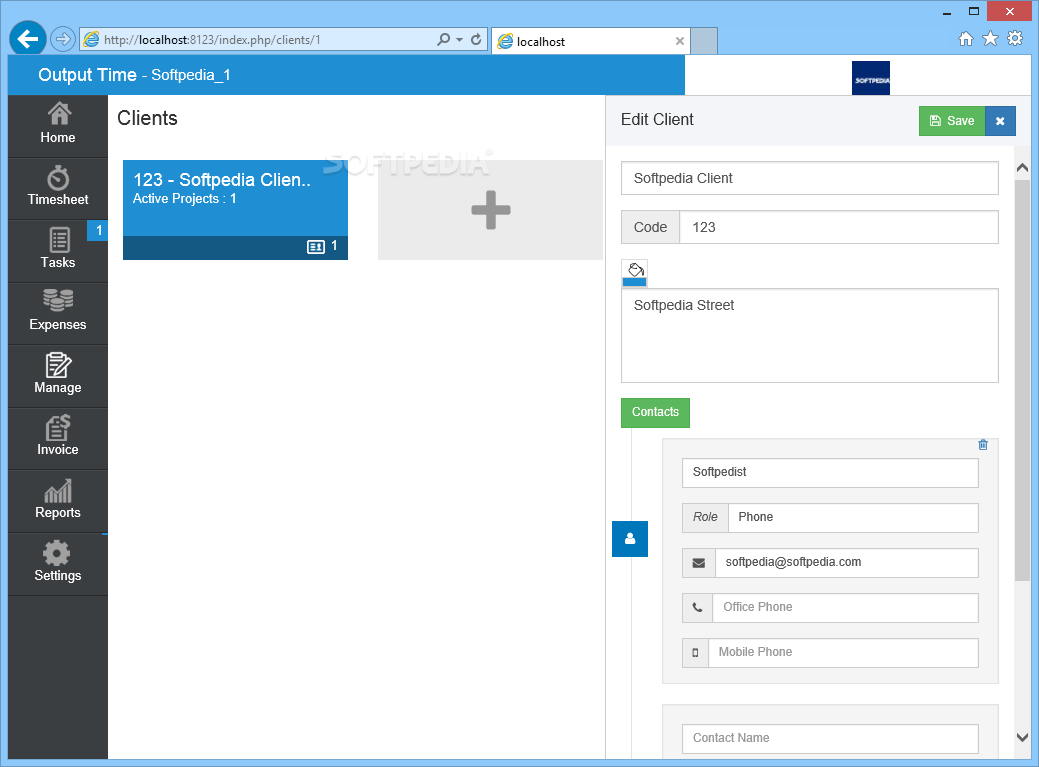Click Active Projects : 1 text

184,199
